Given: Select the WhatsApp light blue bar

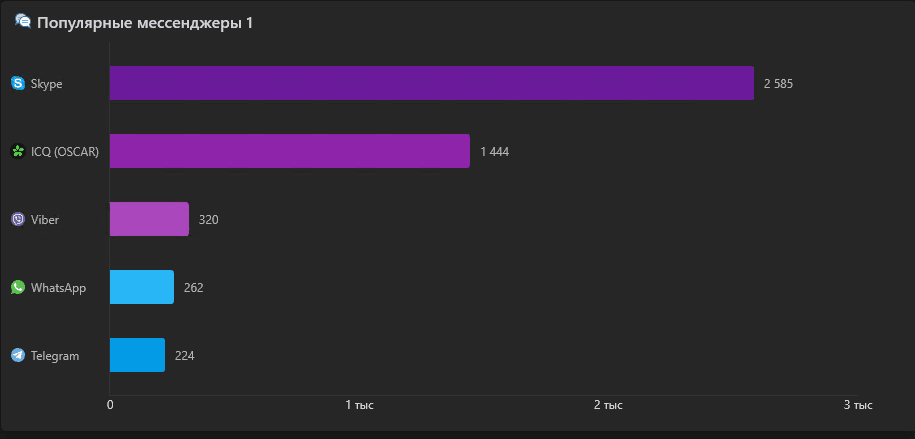Looking at the screenshot, I should [x=142, y=287].
